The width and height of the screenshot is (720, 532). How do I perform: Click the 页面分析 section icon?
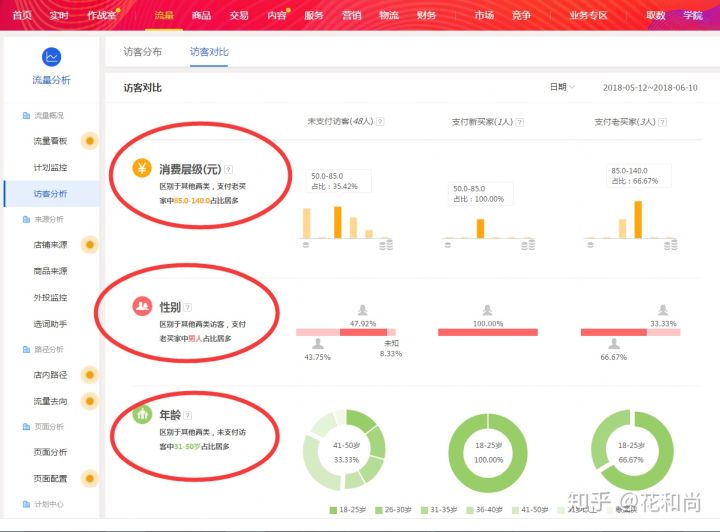26,427
